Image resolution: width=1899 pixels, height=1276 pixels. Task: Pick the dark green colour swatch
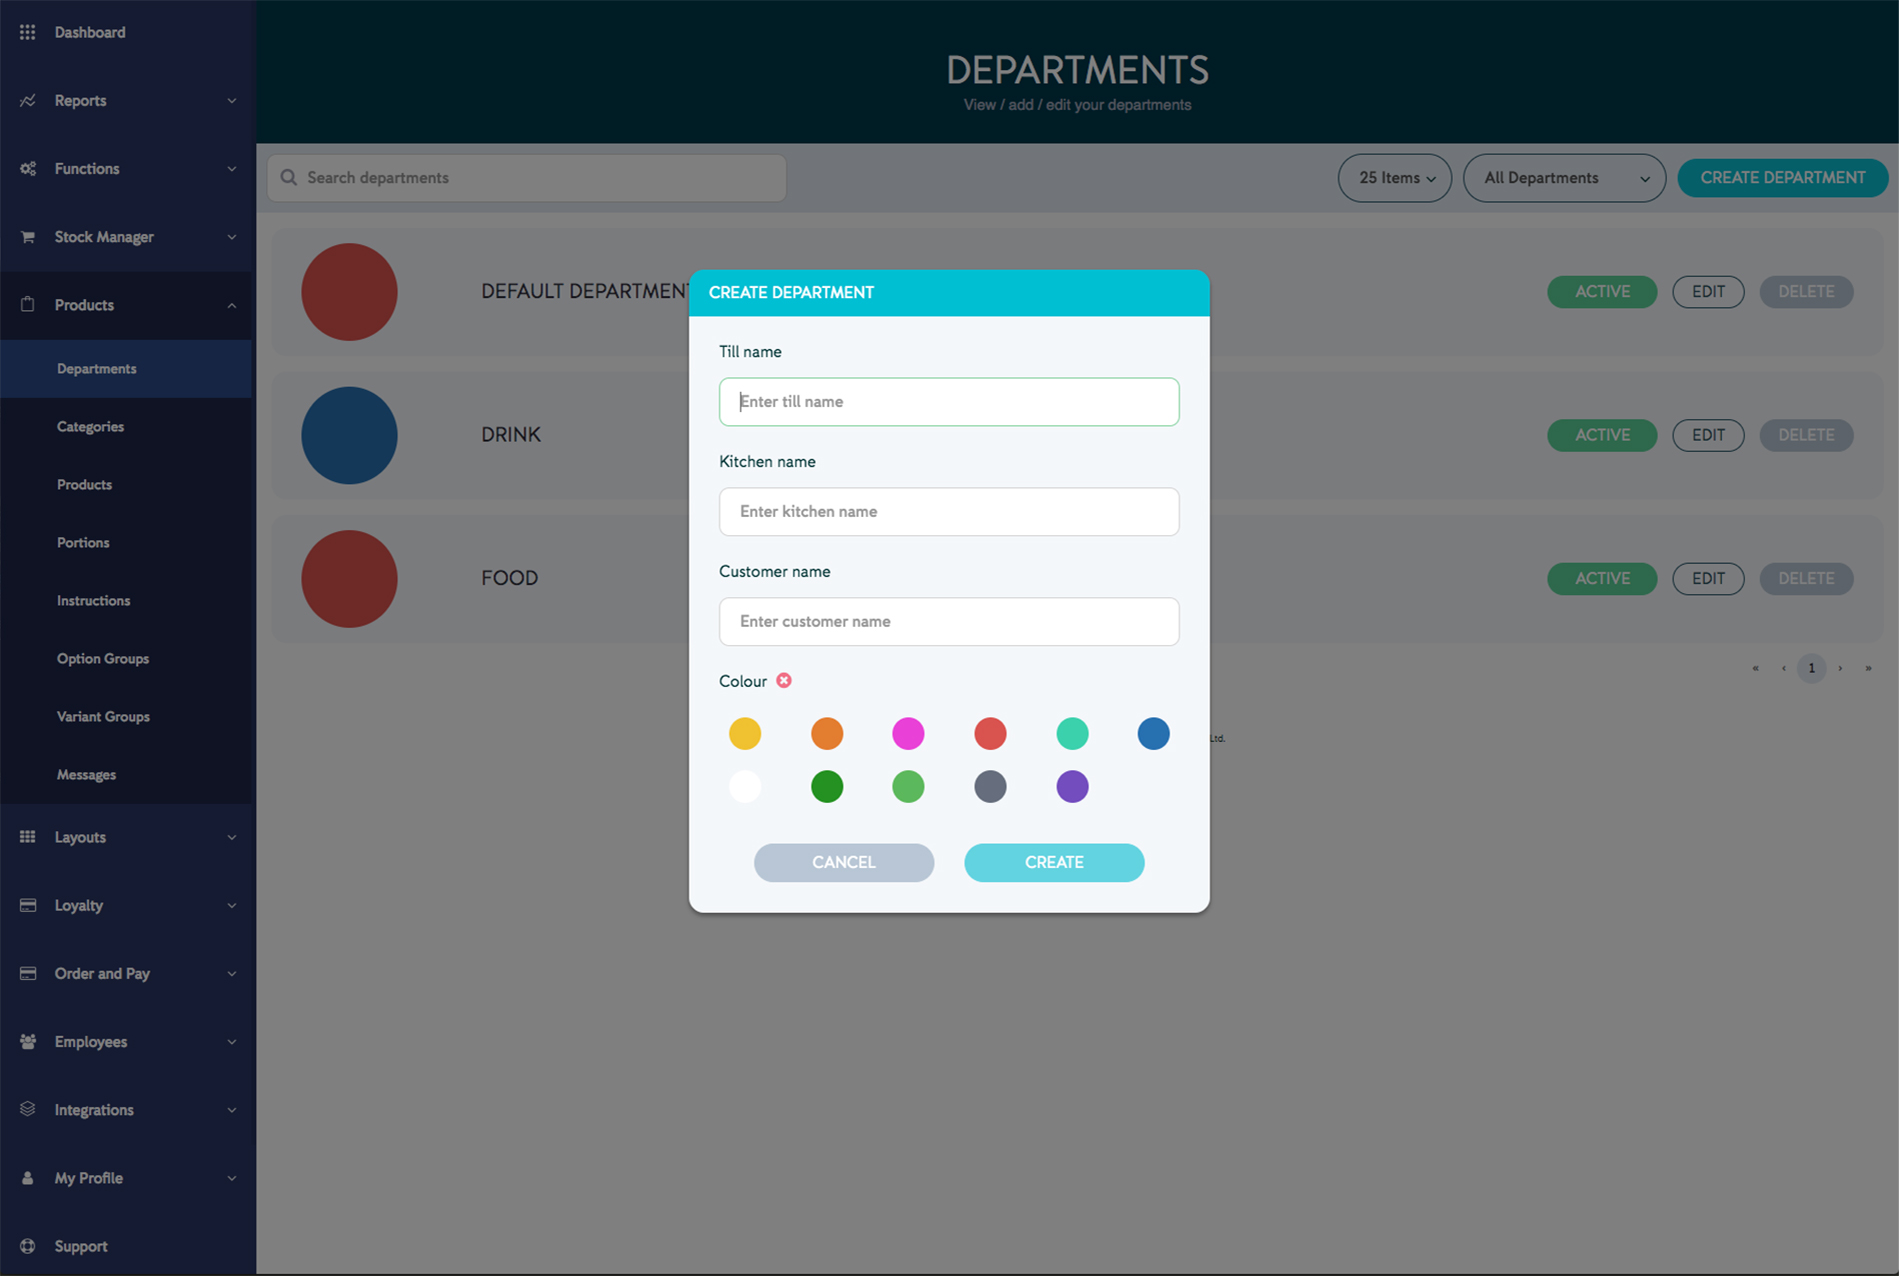pos(827,786)
